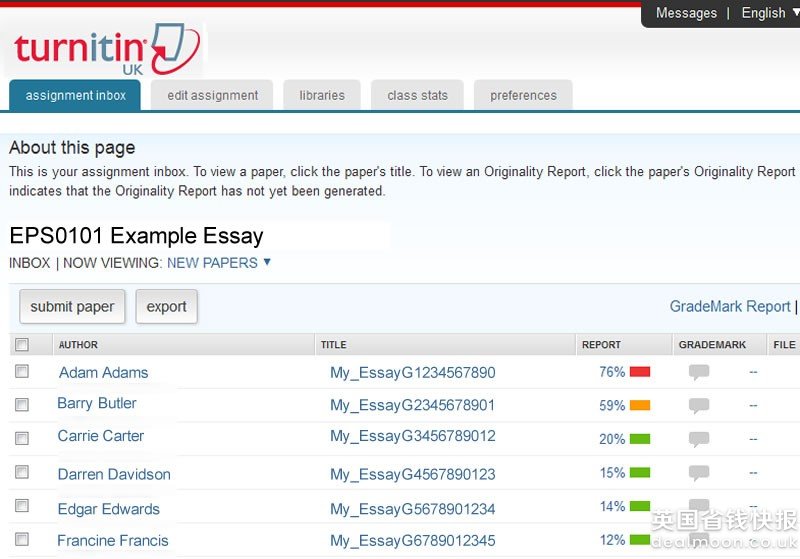Image resolution: width=800 pixels, height=559 pixels.
Task: Click the Turnitin UK logo
Action: pos(107,49)
